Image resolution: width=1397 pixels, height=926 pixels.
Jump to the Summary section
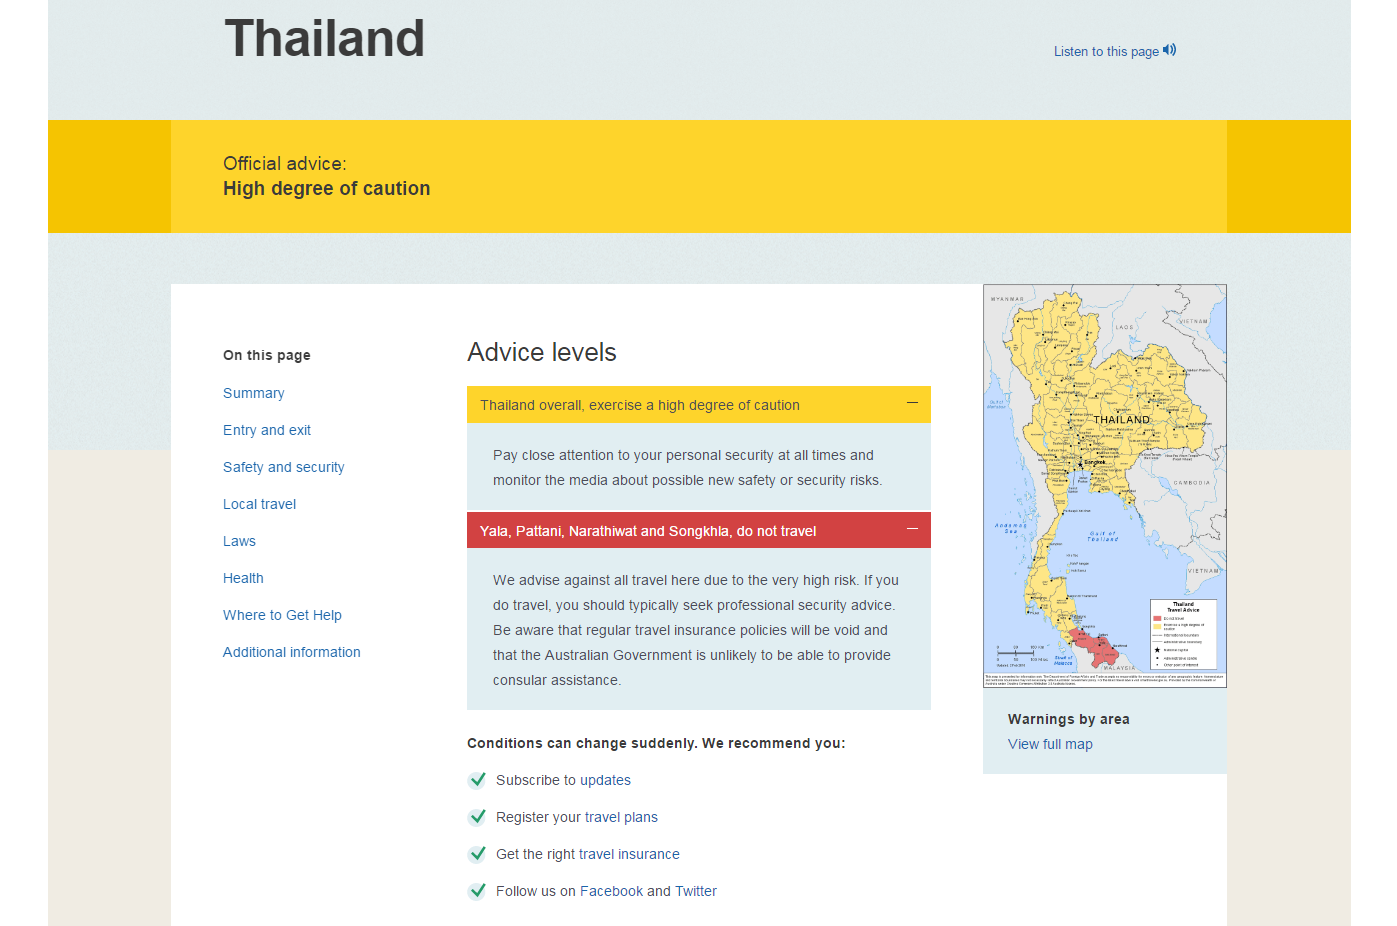[x=253, y=393]
